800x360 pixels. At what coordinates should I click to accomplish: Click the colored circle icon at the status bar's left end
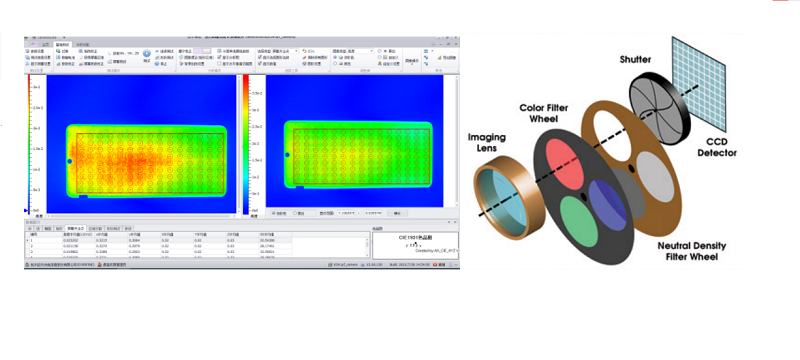pyautogui.click(x=27, y=265)
